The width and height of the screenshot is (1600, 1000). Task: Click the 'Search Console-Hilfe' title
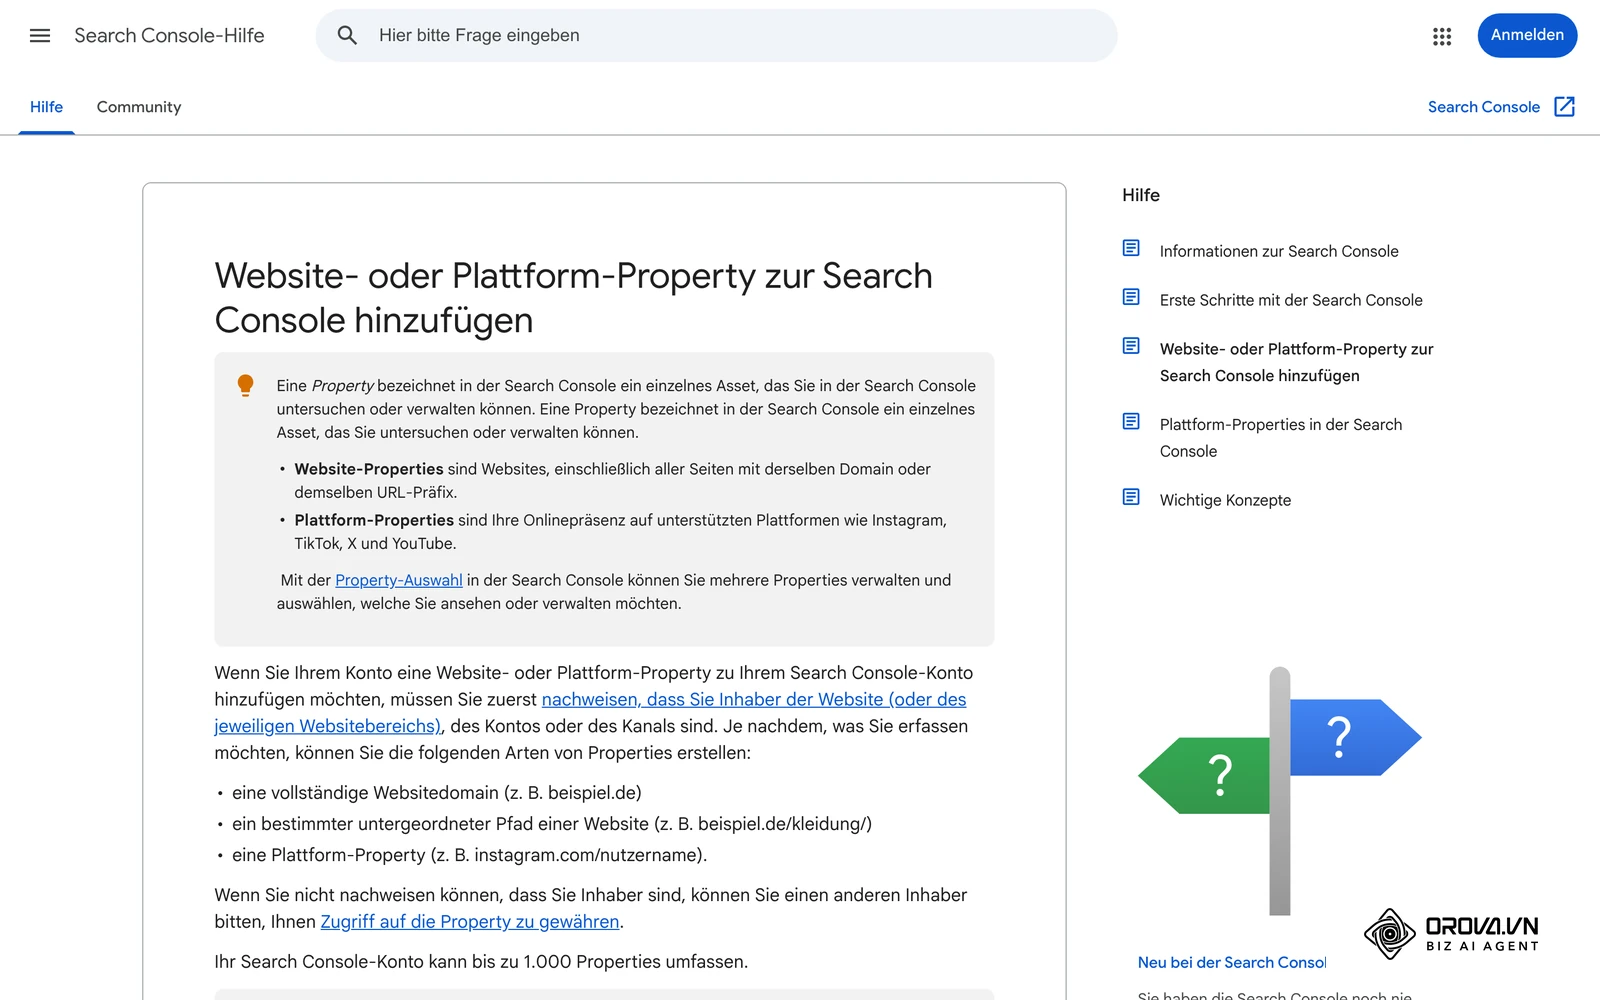pos(169,36)
